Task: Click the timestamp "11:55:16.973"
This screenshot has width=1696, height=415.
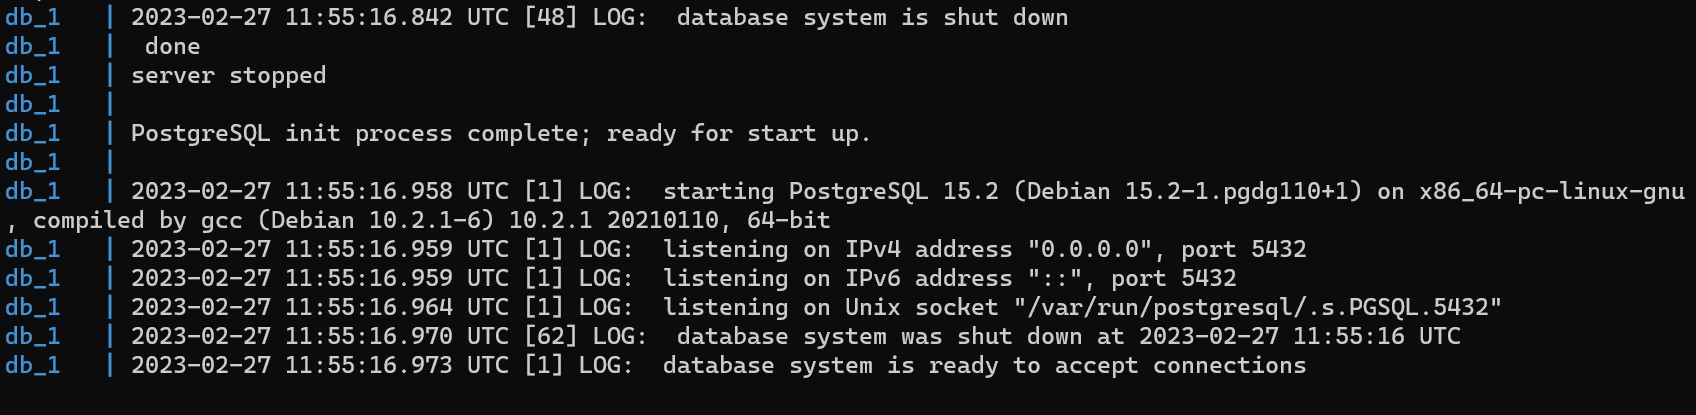Action: click(x=368, y=366)
